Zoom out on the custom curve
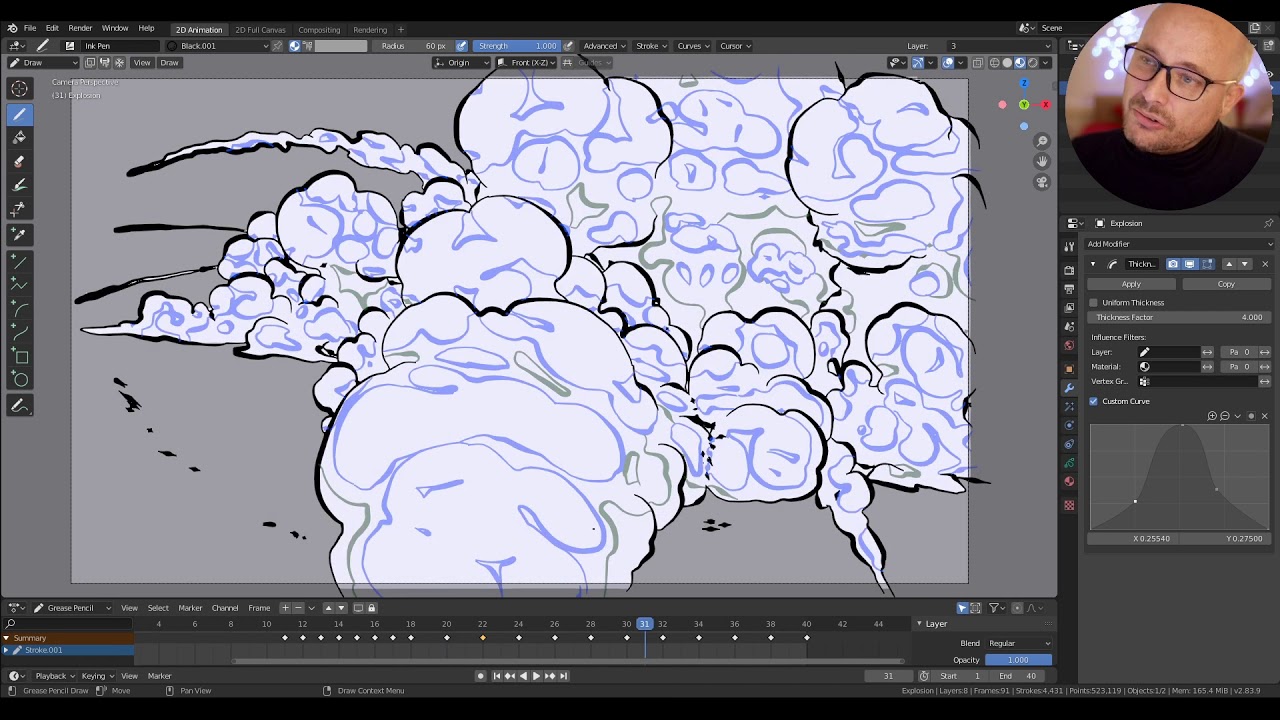This screenshot has height=720, width=1280. click(1225, 416)
